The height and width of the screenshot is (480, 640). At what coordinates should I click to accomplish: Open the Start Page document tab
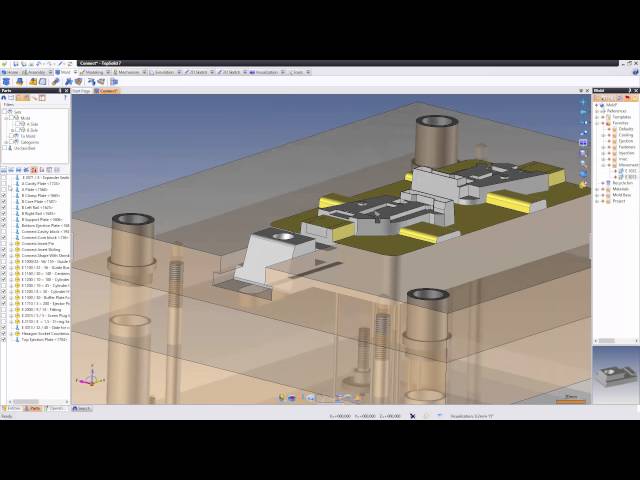[x=82, y=91]
